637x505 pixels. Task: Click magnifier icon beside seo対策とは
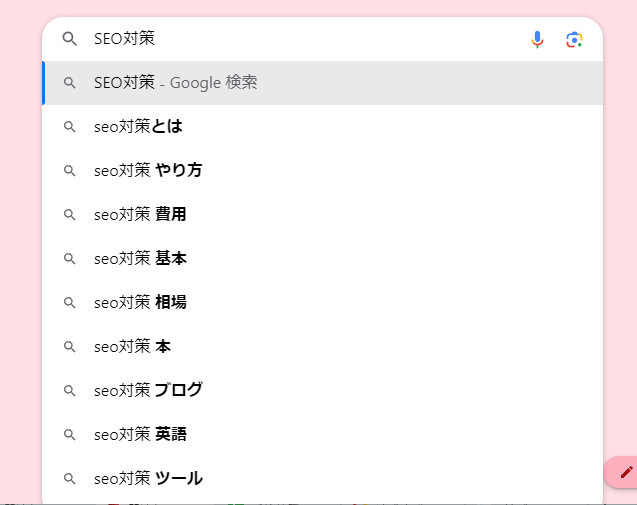[x=69, y=127]
